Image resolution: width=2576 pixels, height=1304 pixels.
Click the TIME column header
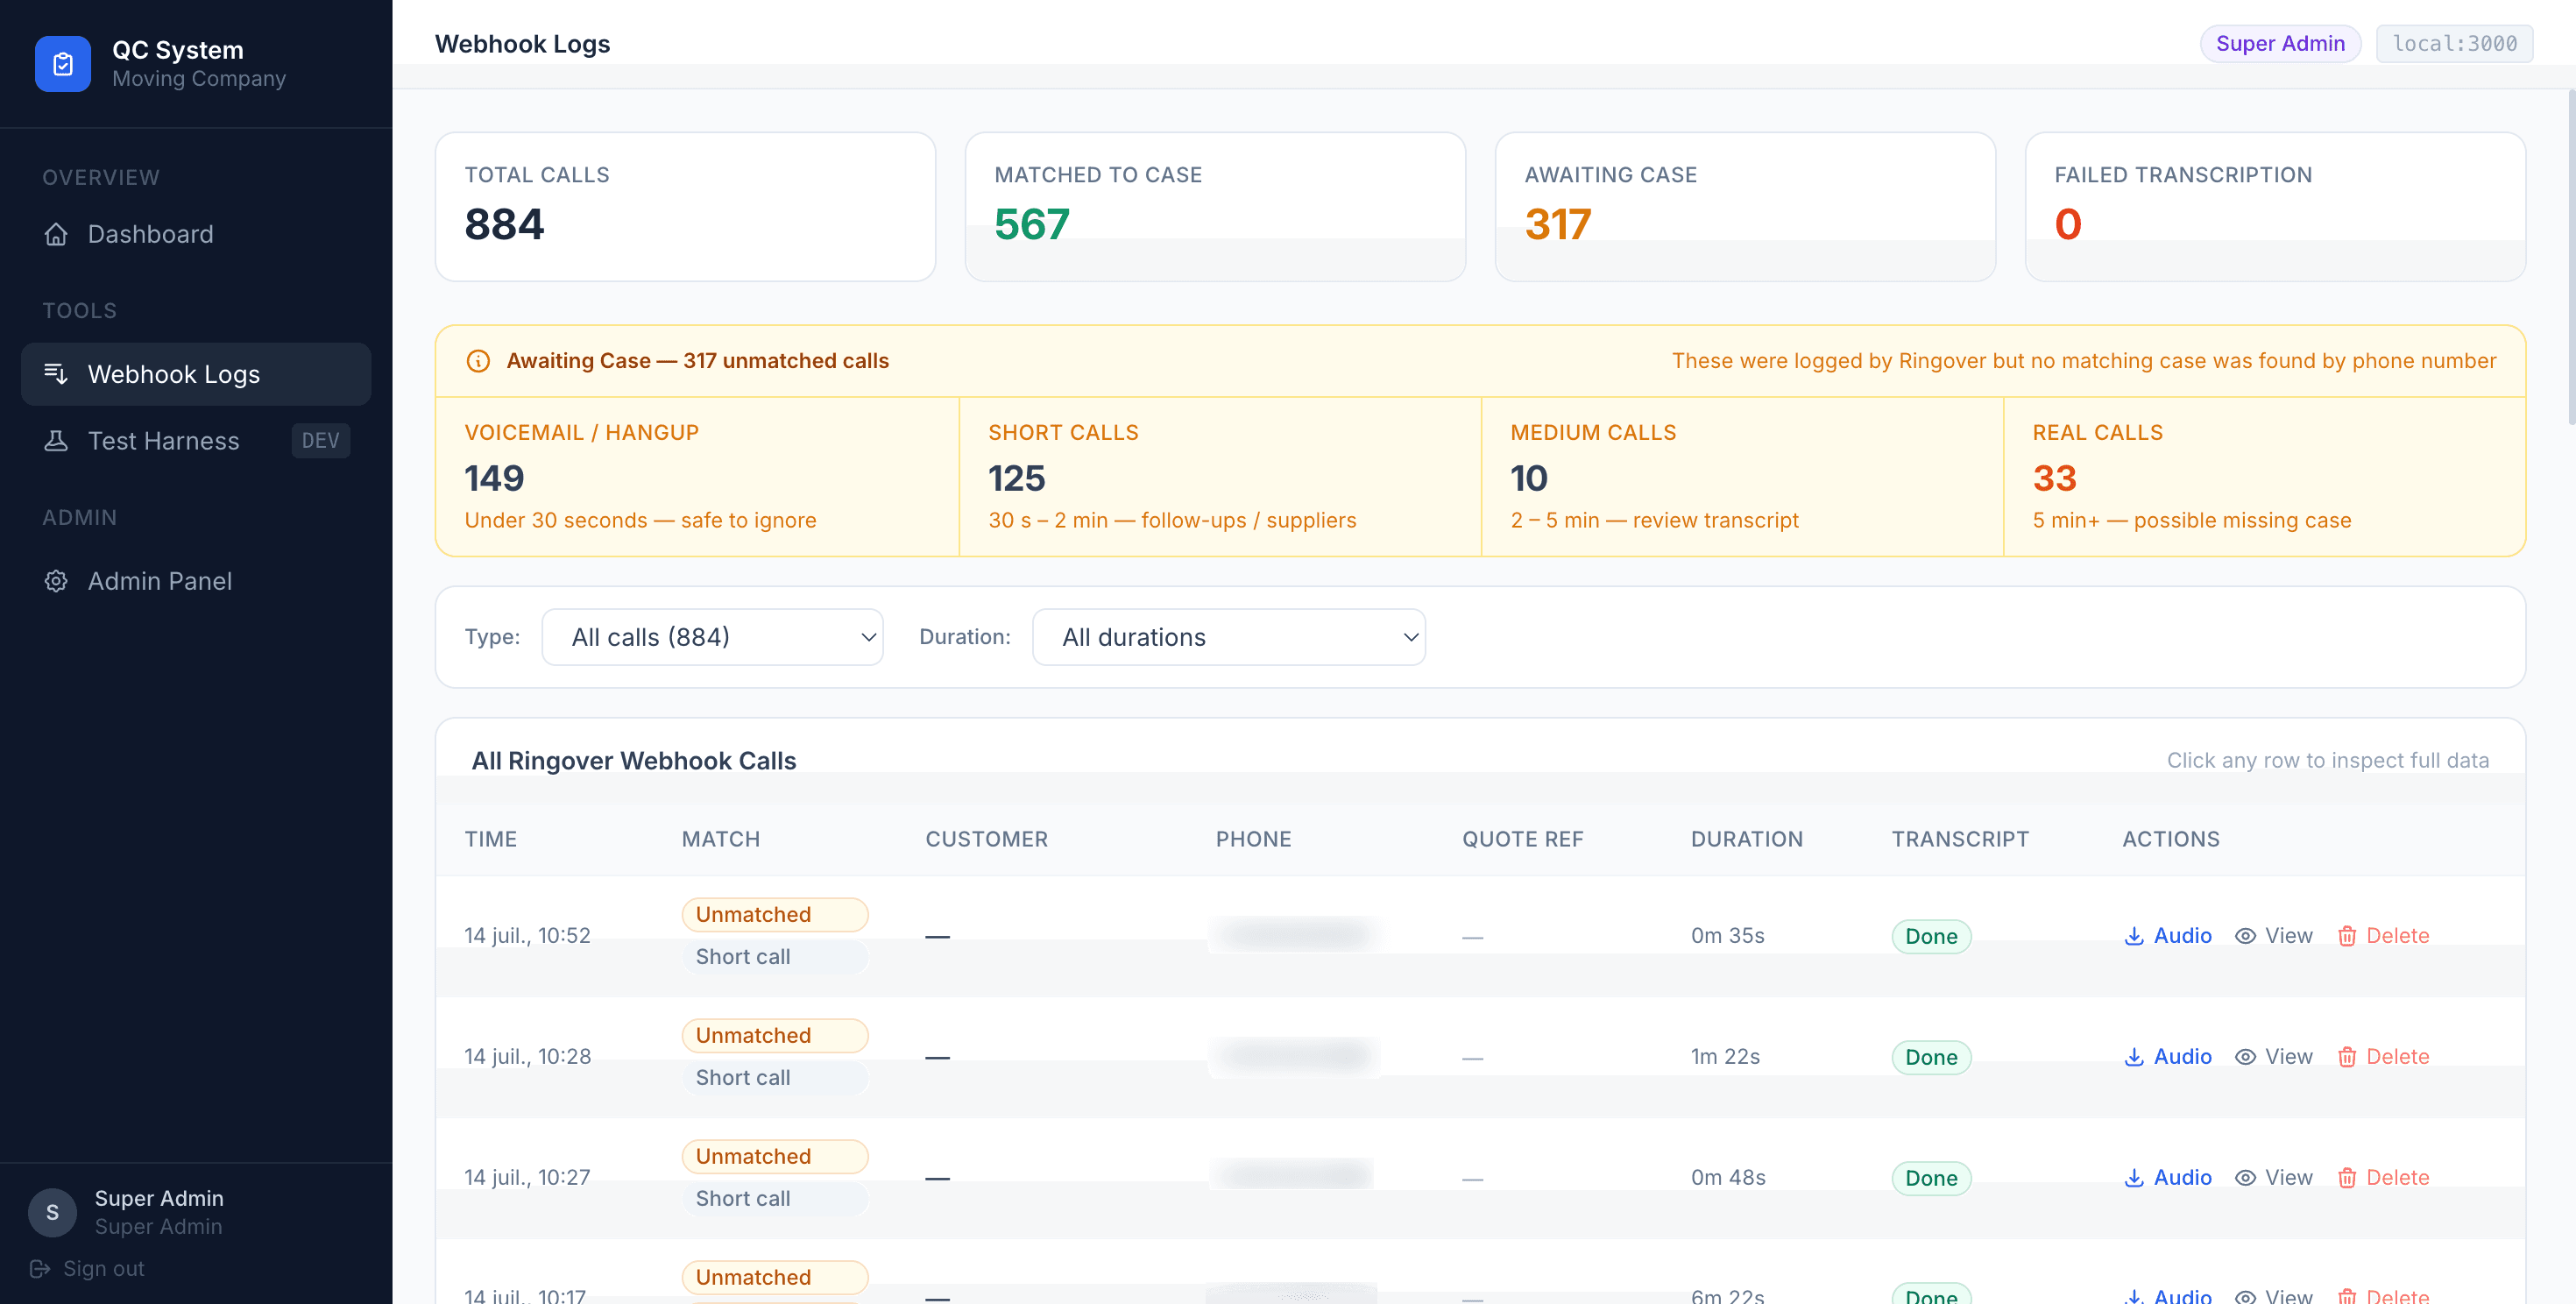coord(490,839)
